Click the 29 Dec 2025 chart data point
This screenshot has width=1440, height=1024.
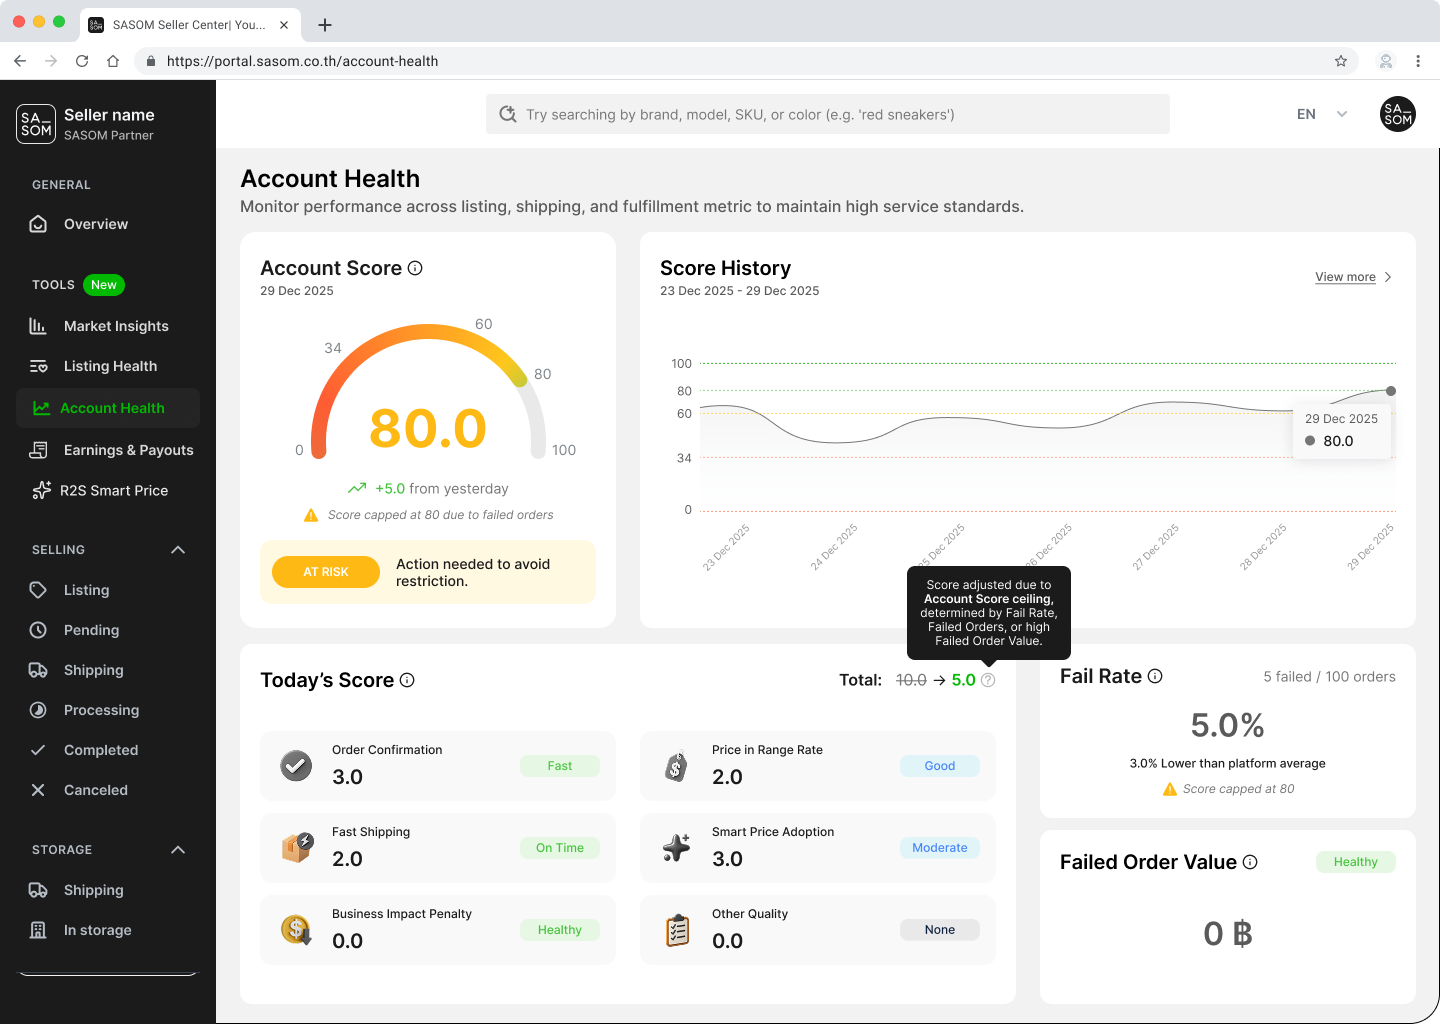point(1391,391)
